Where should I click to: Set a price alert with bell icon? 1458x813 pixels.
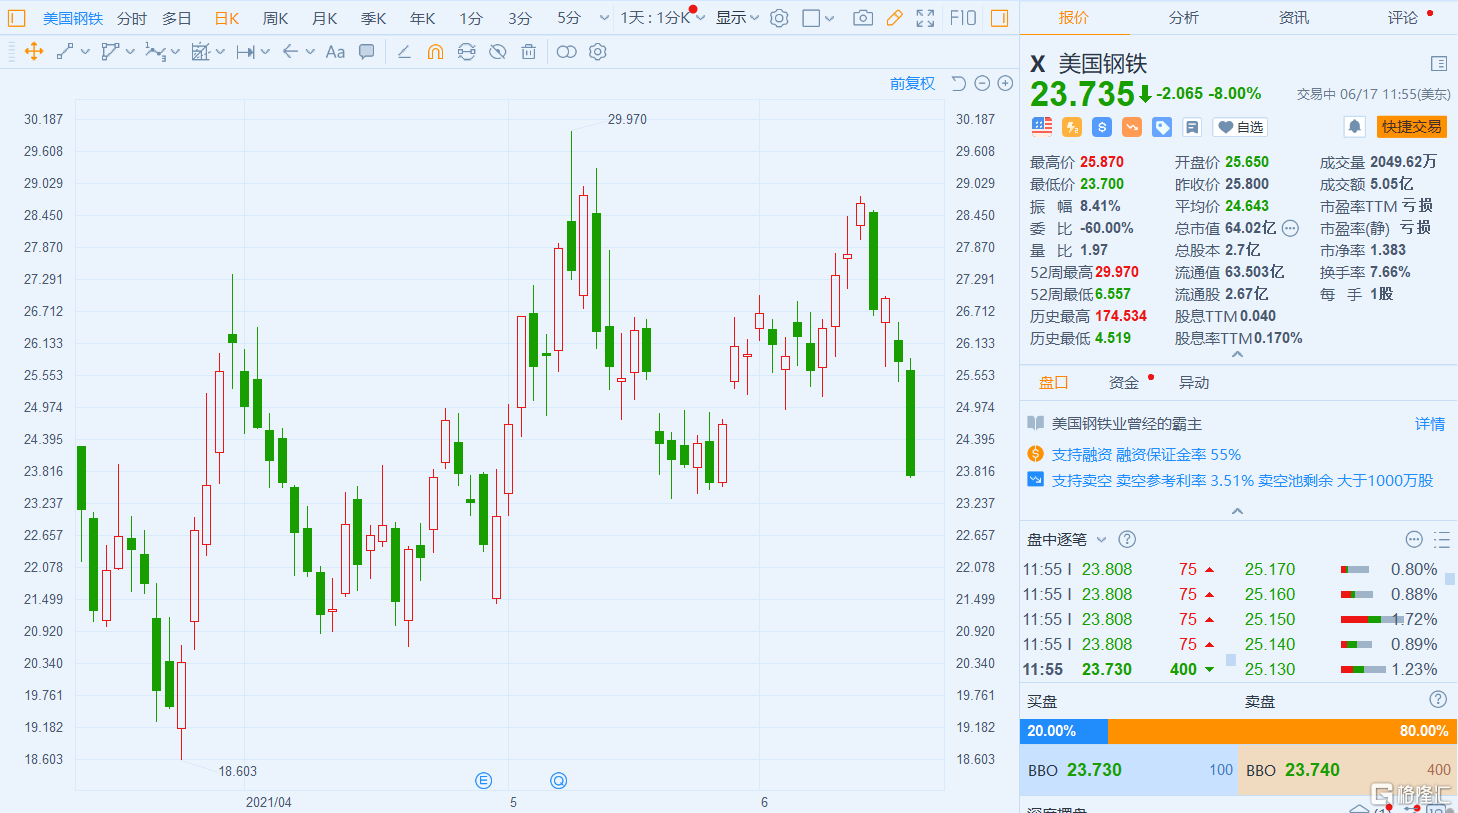tap(1354, 126)
